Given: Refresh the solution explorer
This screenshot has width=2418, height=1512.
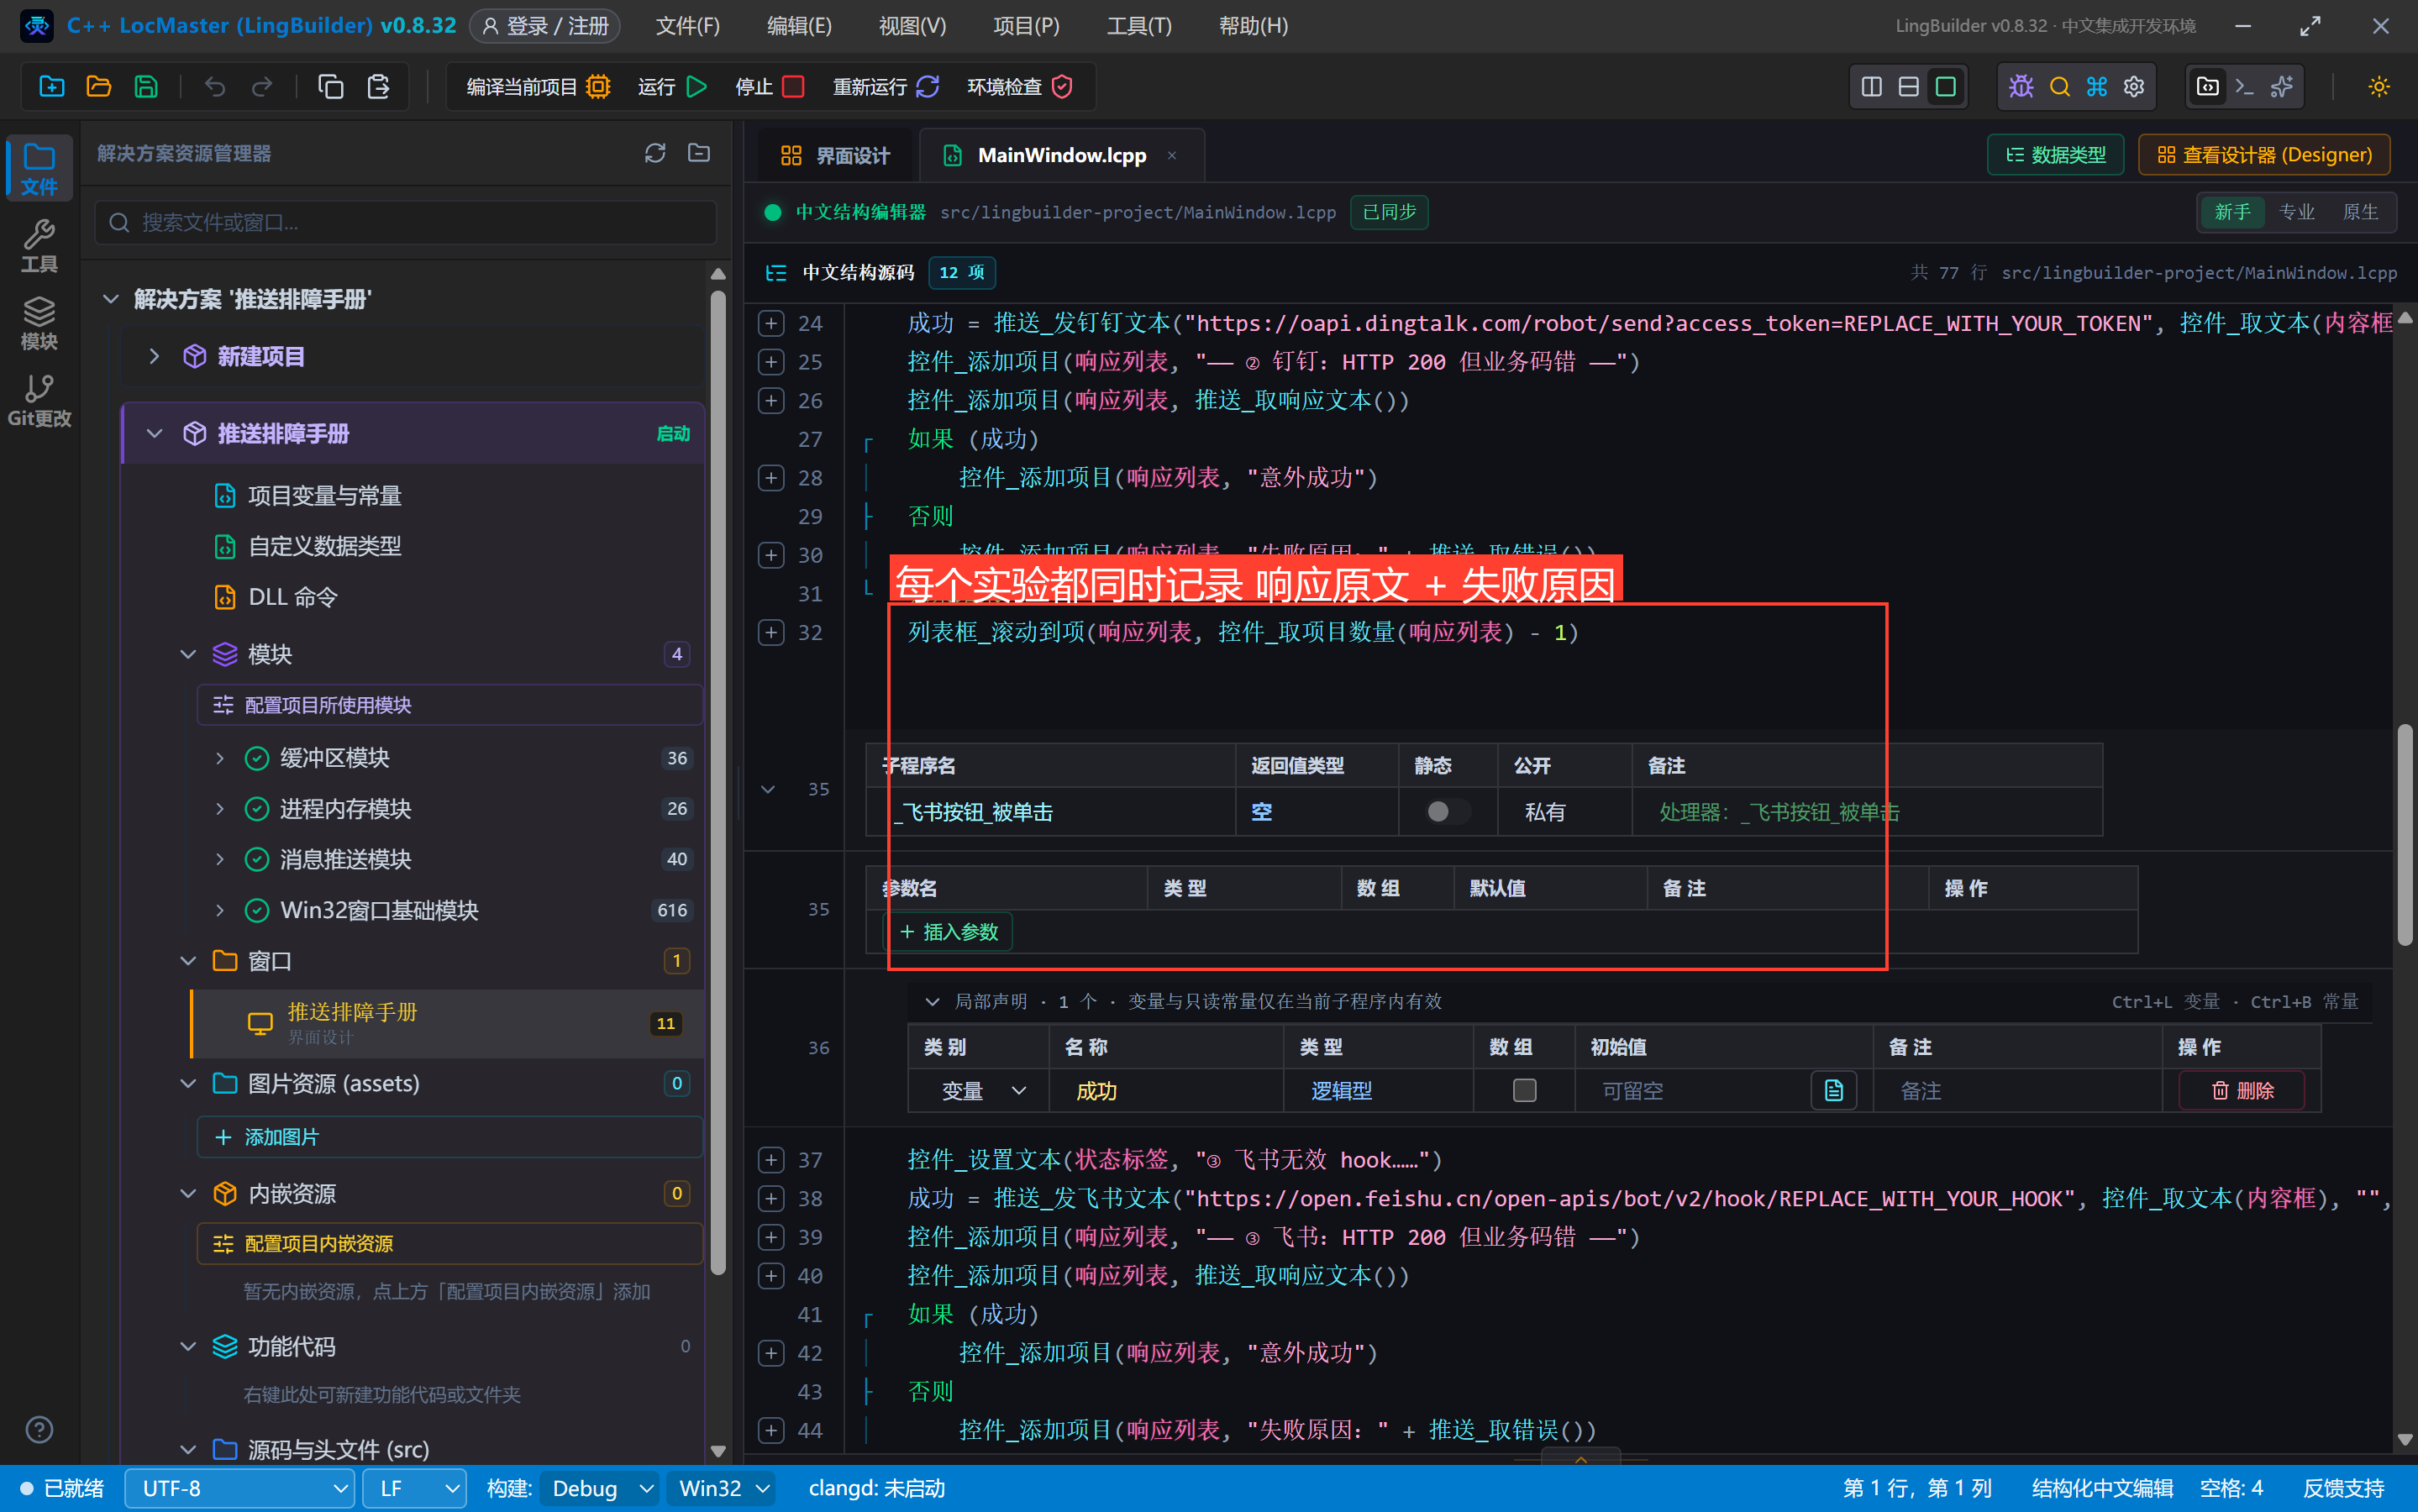Looking at the screenshot, I should pyautogui.click(x=655, y=153).
